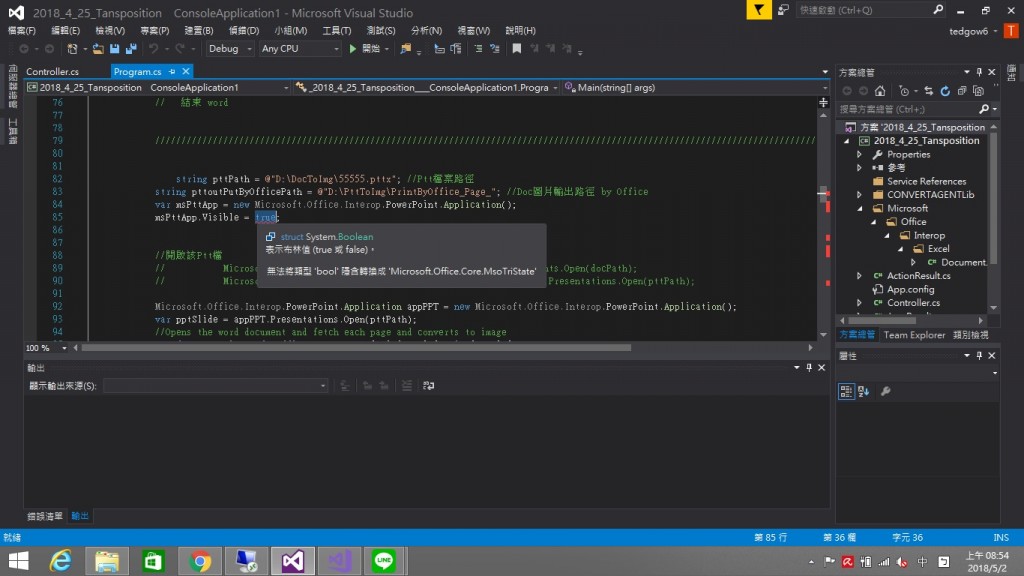The width and height of the screenshot is (1024, 576).
Task: Undo the last edit with the Undo icon
Action: point(153,48)
